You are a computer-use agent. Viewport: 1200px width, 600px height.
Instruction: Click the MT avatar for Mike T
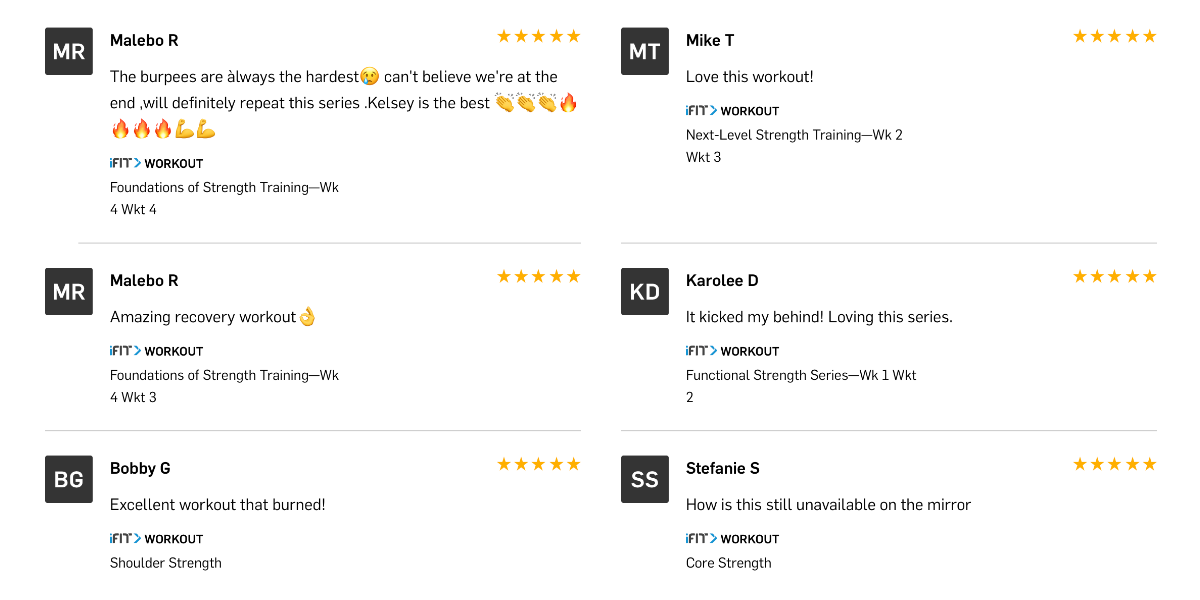coord(645,51)
